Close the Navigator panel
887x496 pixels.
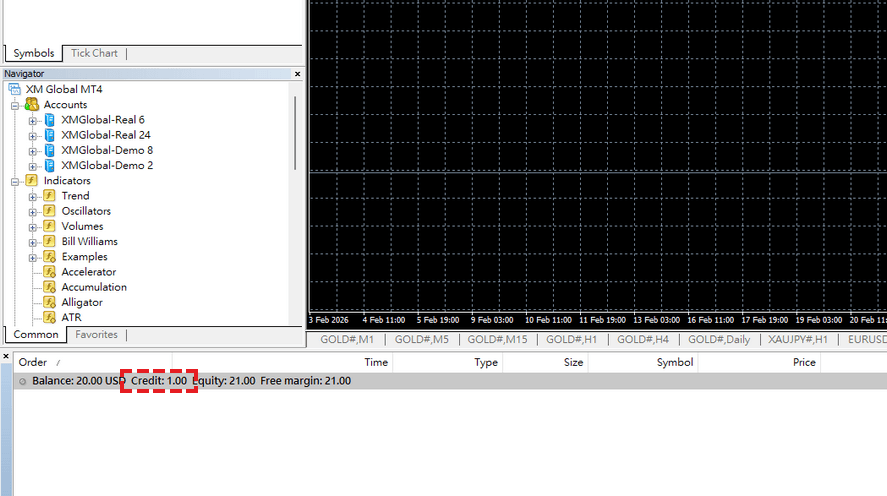coord(298,74)
